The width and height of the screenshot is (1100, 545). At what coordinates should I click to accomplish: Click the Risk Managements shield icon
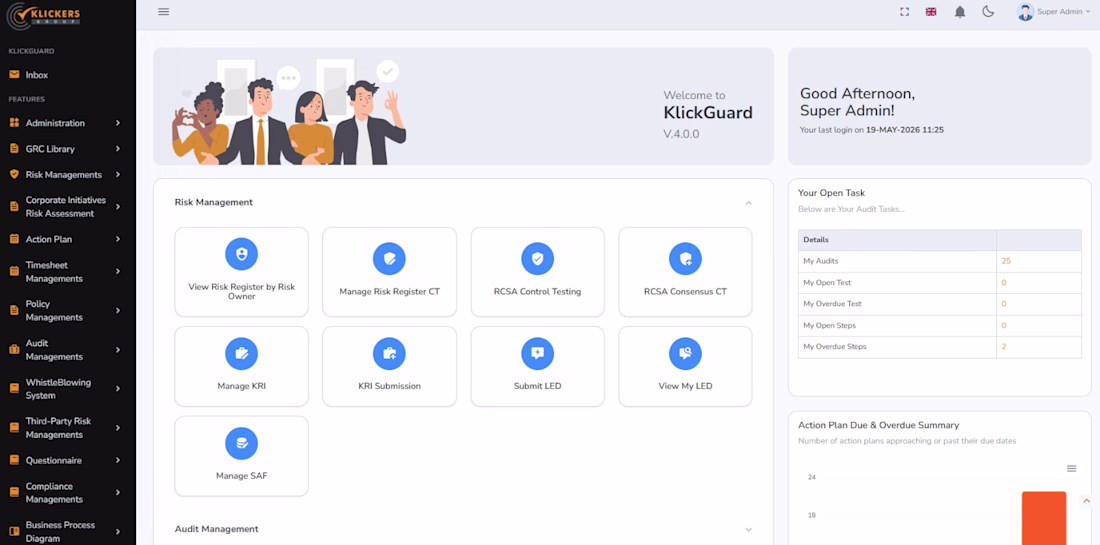tap(14, 175)
